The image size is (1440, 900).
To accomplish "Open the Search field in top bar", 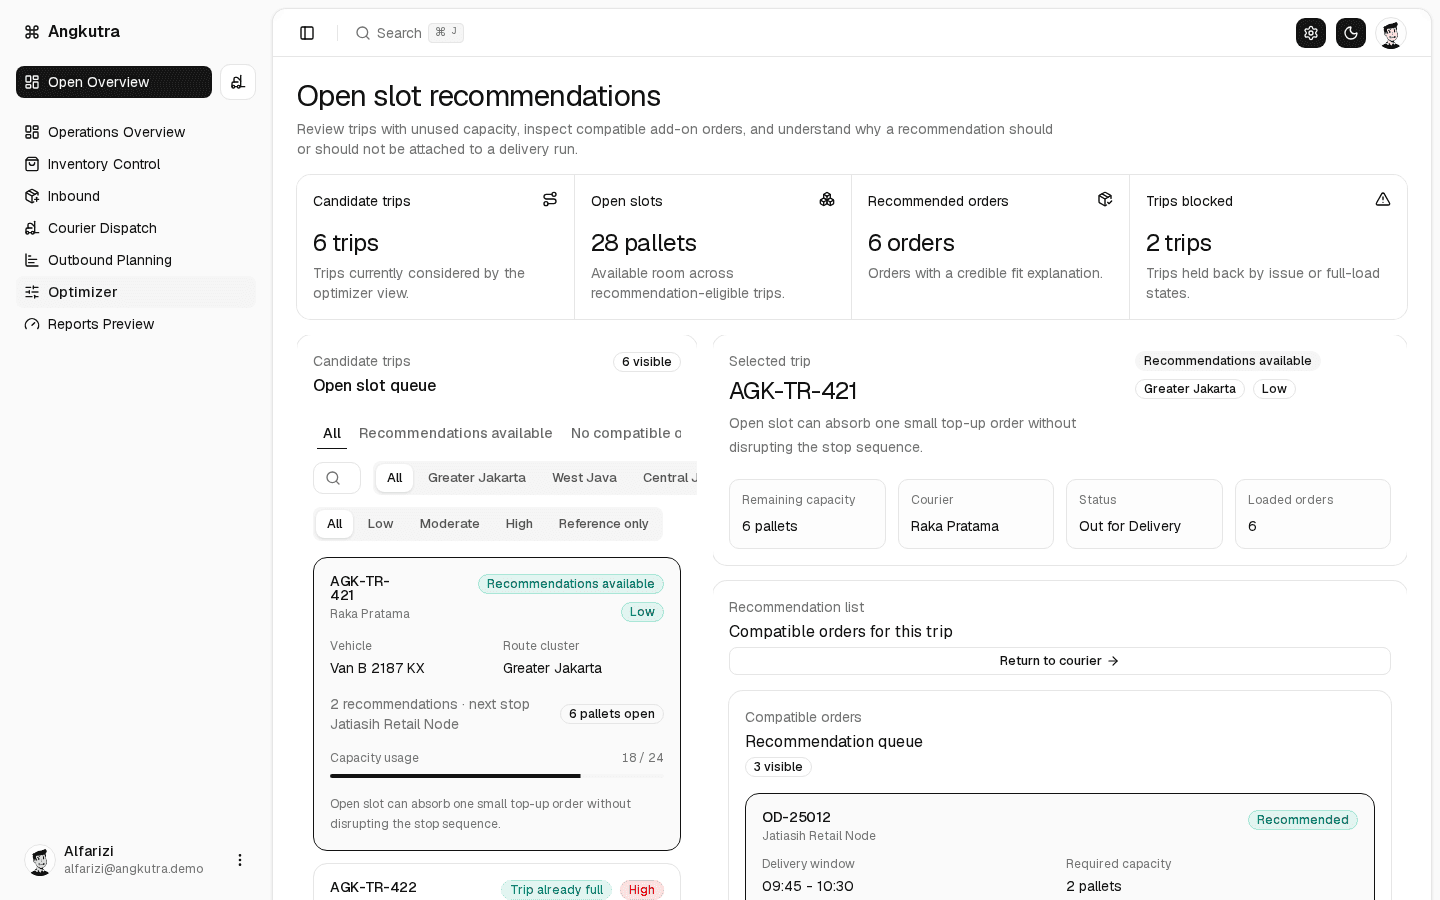I will pos(409,33).
